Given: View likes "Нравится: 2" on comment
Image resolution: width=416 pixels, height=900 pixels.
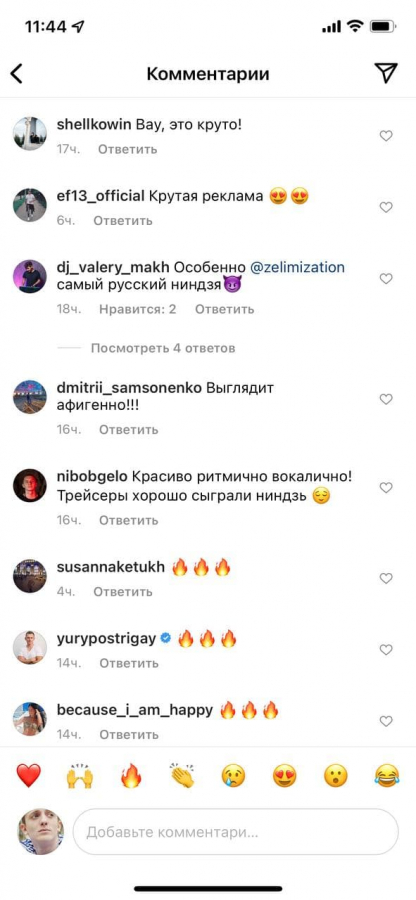Looking at the screenshot, I should (x=137, y=309).
